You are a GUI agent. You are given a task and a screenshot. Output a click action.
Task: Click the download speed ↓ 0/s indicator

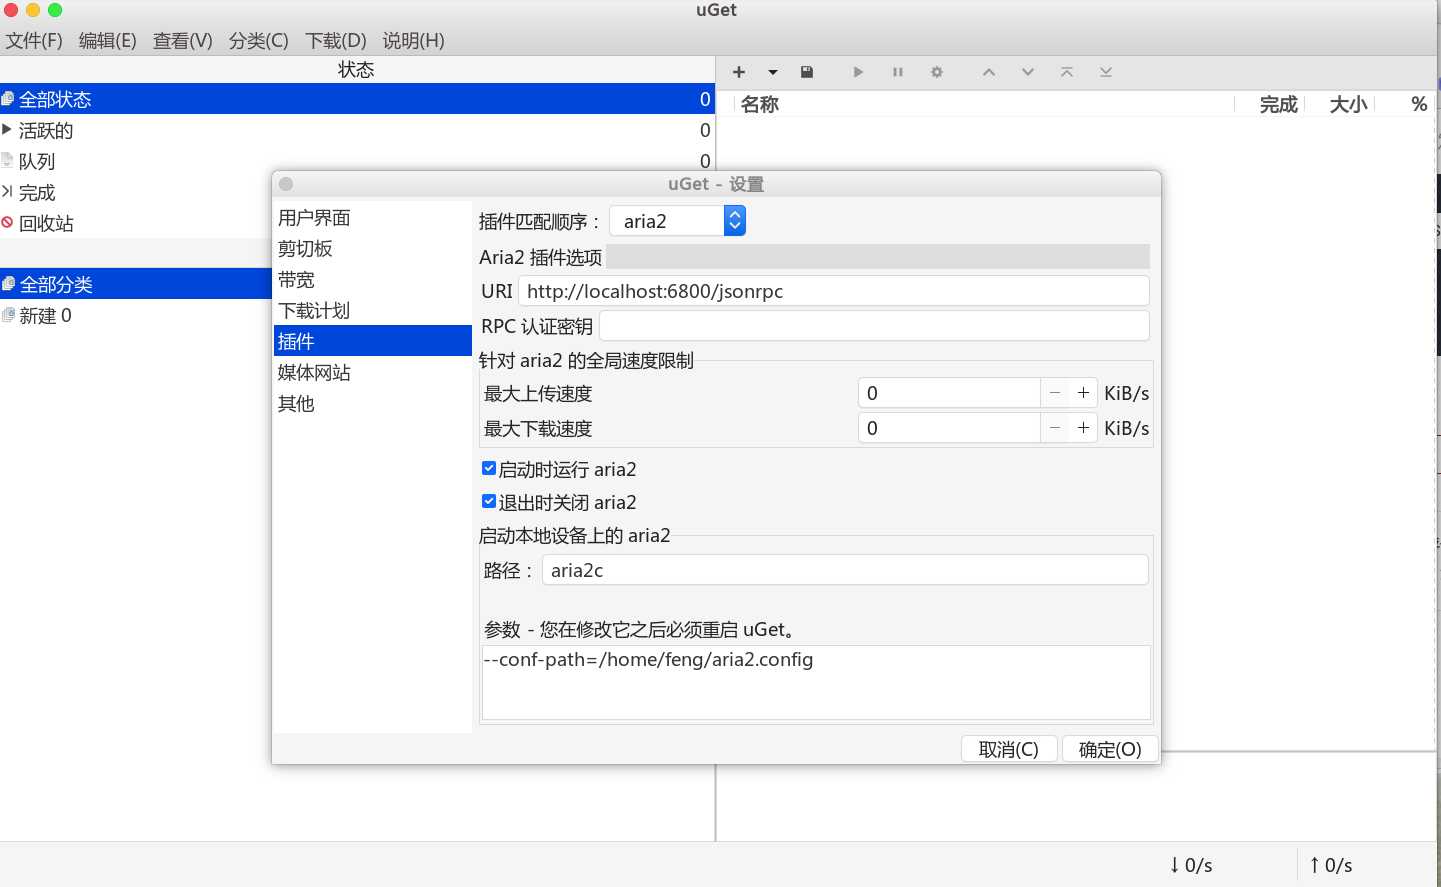[1191, 865]
